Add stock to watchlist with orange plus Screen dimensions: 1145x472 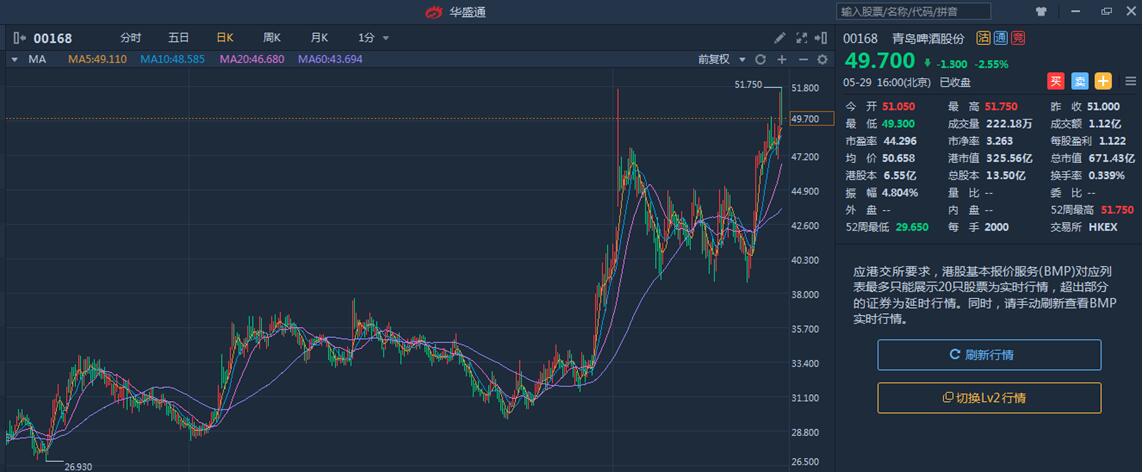click(x=1103, y=81)
